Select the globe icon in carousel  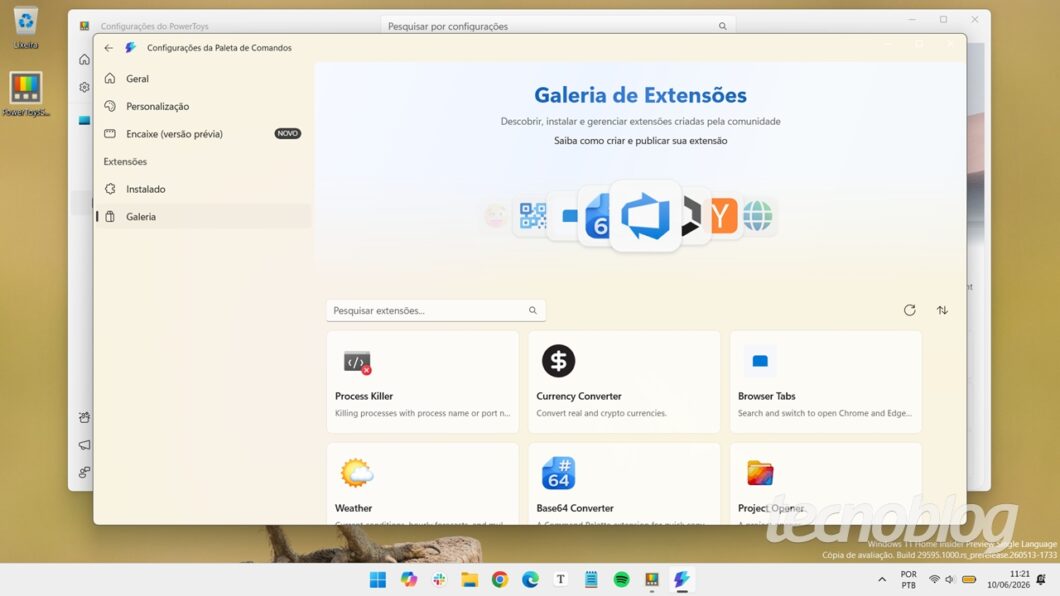[x=758, y=216]
